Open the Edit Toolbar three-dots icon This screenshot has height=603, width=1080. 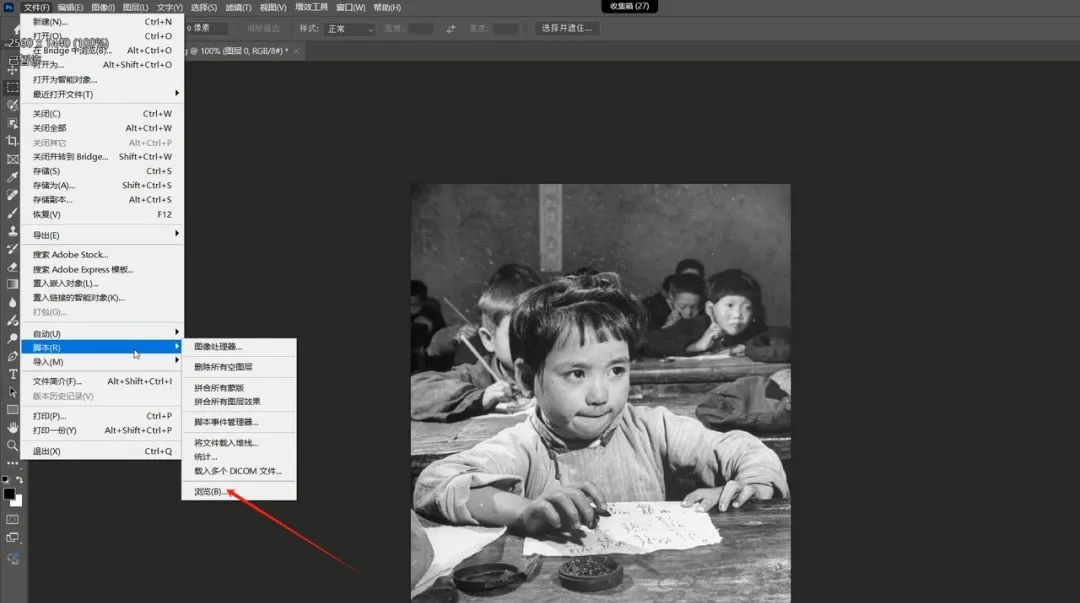(12, 463)
